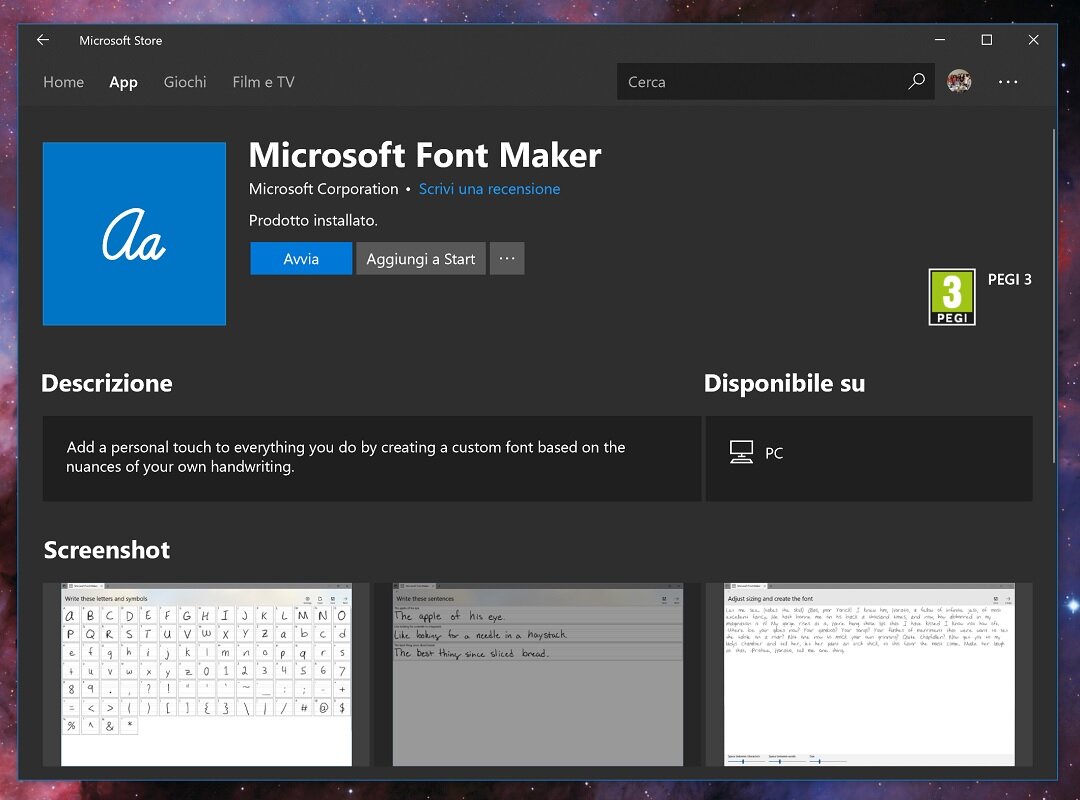Open the See more ellipsis in the top bar
This screenshot has width=1080, height=800.
coord(1008,82)
